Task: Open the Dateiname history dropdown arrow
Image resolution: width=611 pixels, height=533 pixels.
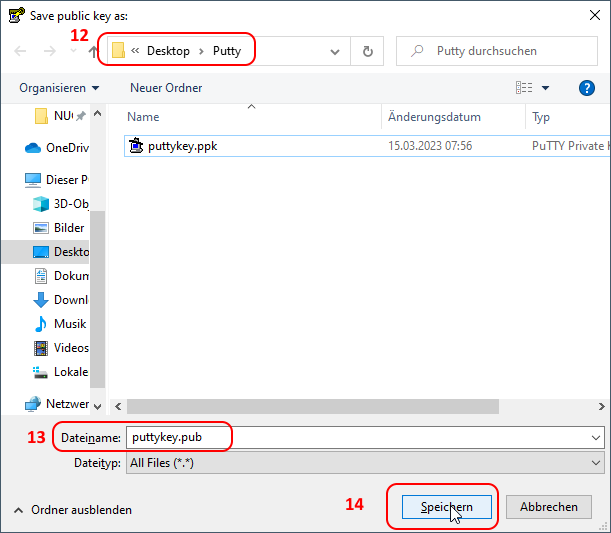Action: [596, 438]
